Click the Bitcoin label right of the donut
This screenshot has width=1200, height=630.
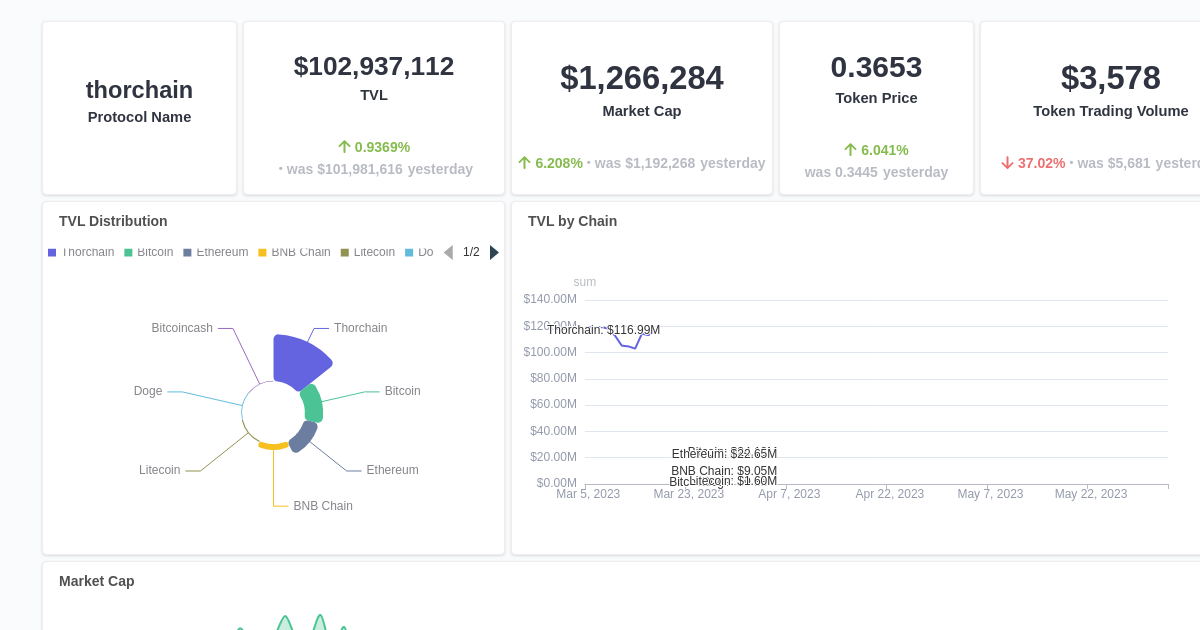[x=403, y=391]
